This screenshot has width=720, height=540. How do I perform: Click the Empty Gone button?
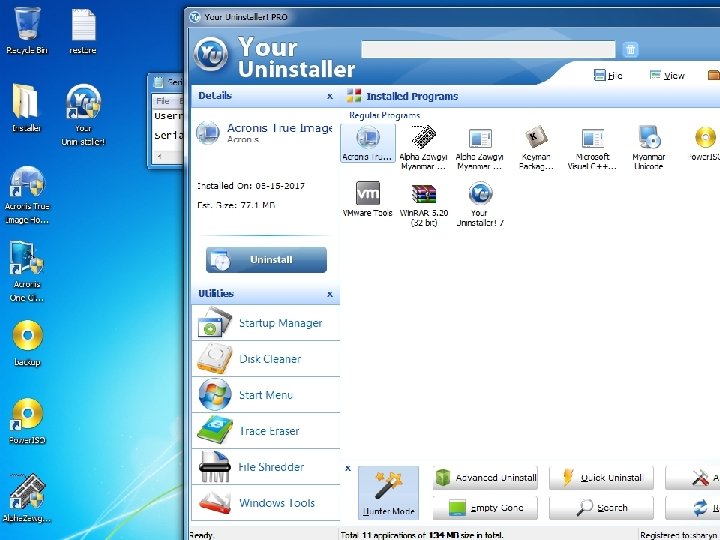pyautogui.click(x=485, y=508)
